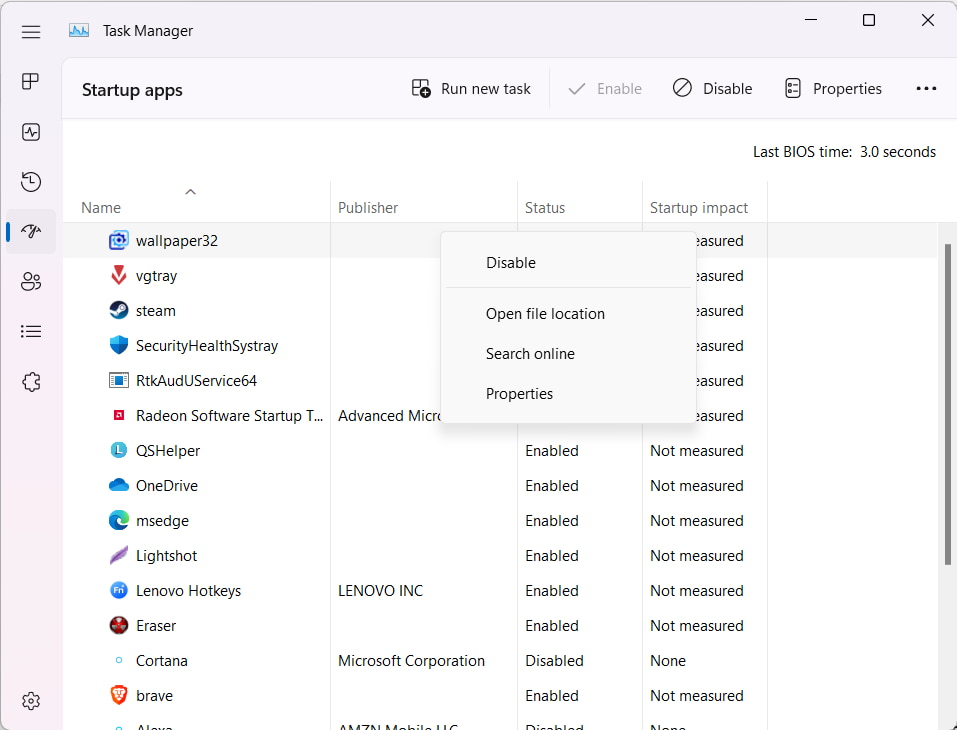Choose Disable in the context menu
Image resolution: width=957 pixels, height=730 pixels.
(x=511, y=263)
